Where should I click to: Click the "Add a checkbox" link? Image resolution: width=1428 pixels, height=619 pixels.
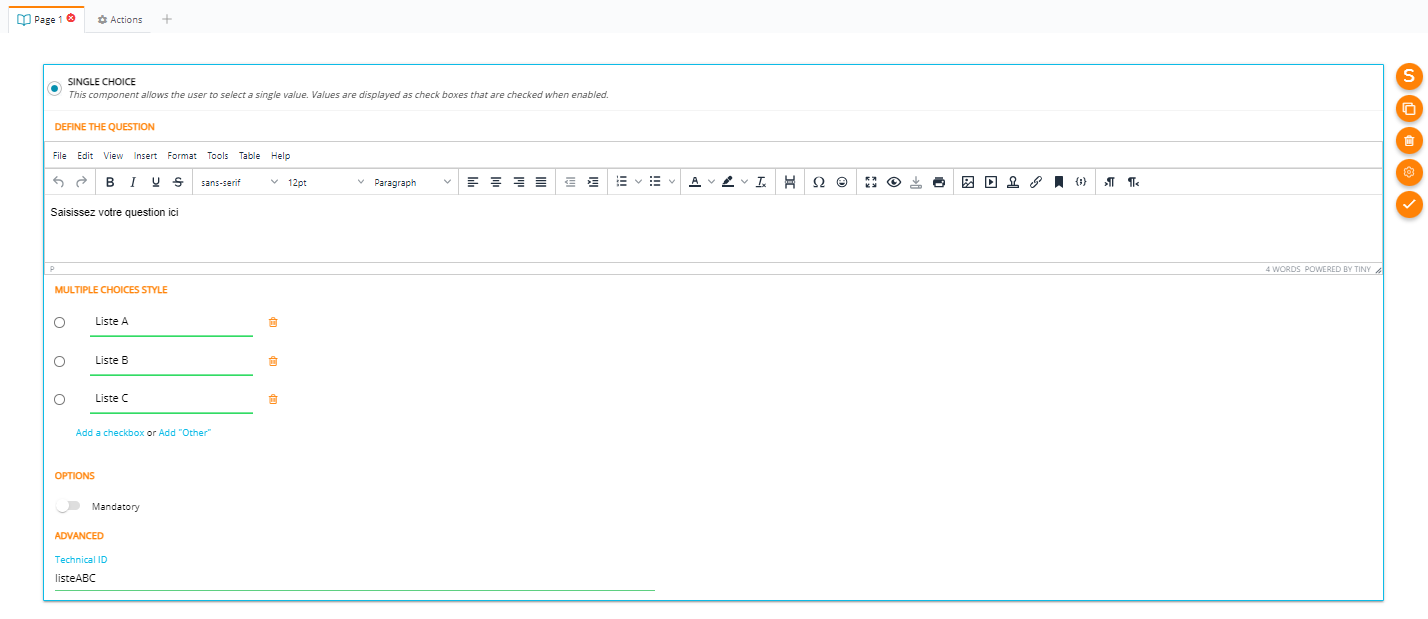click(x=110, y=433)
